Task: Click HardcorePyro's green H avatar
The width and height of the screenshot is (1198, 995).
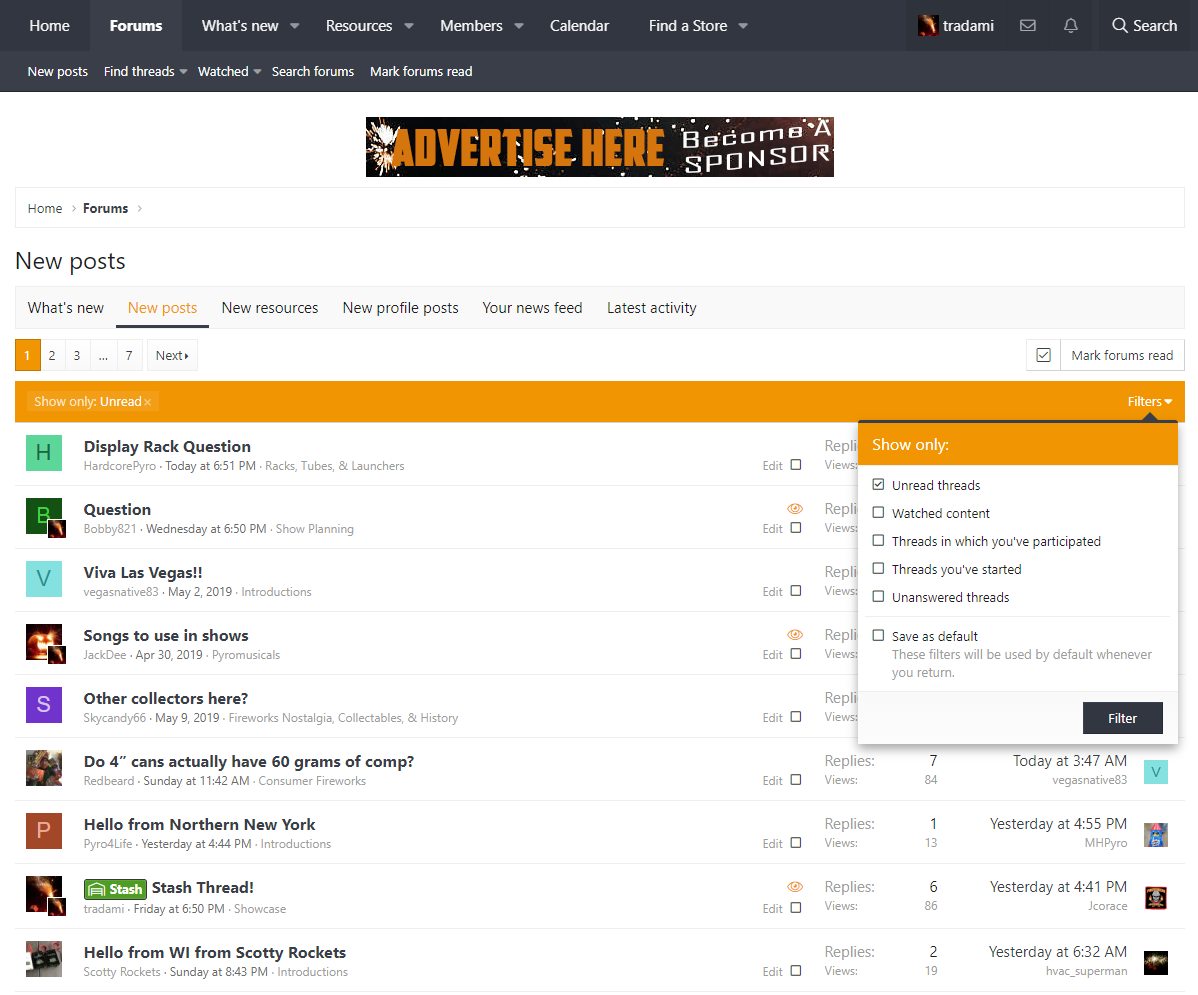Action: pyautogui.click(x=44, y=453)
